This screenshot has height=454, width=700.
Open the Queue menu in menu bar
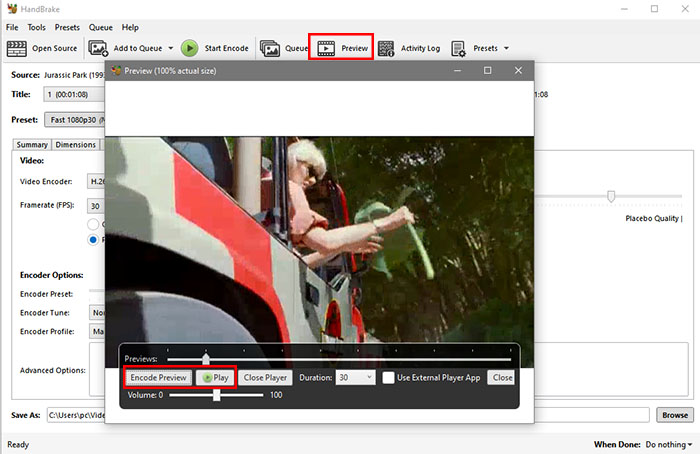(100, 28)
